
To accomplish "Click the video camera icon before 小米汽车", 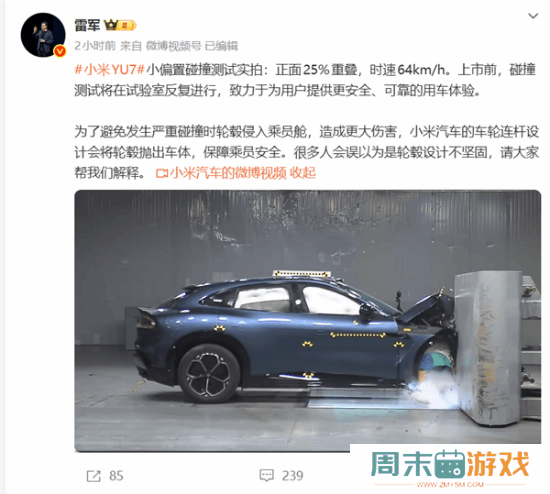I will (162, 173).
